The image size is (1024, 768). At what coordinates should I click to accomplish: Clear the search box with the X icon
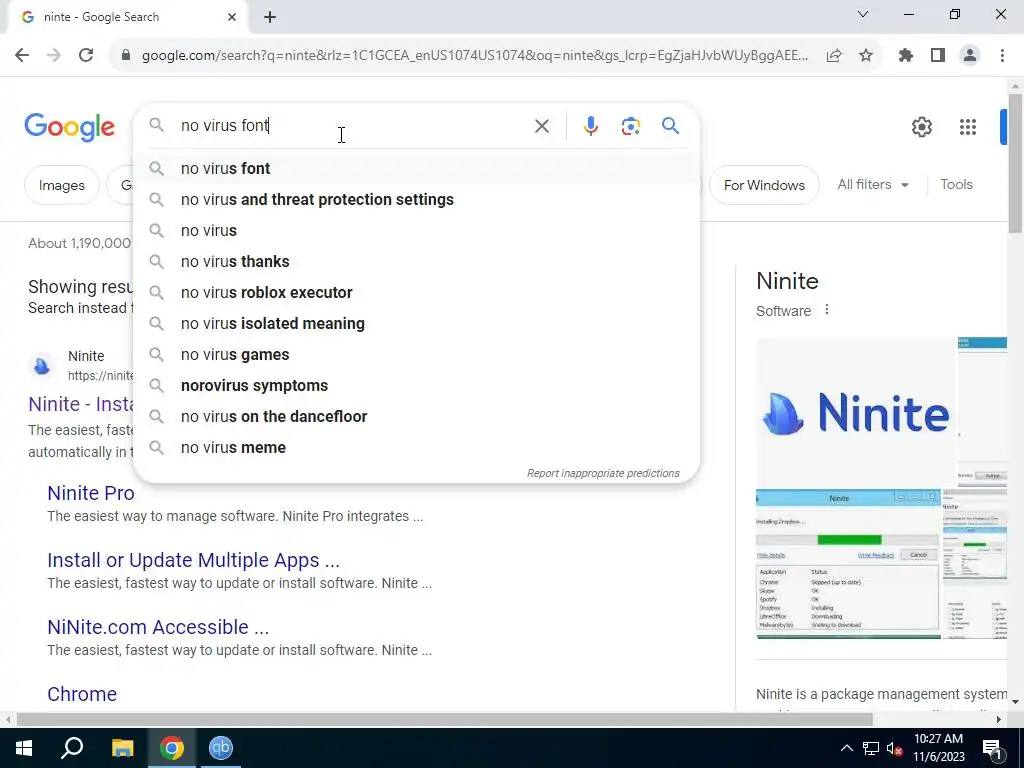pyautogui.click(x=541, y=126)
